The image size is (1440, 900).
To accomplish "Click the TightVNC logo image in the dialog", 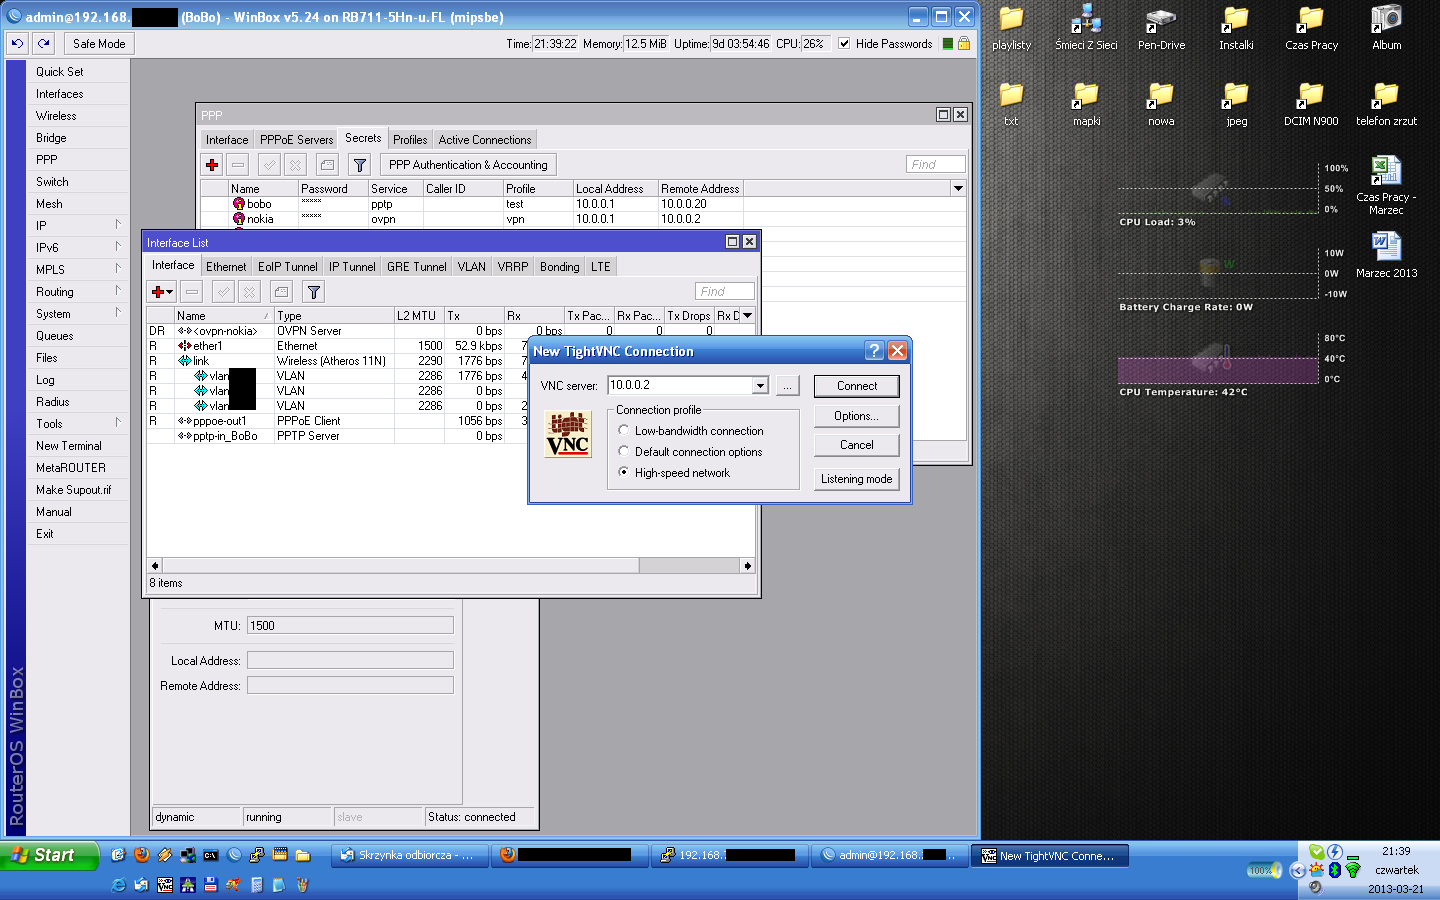I will tap(567, 434).
